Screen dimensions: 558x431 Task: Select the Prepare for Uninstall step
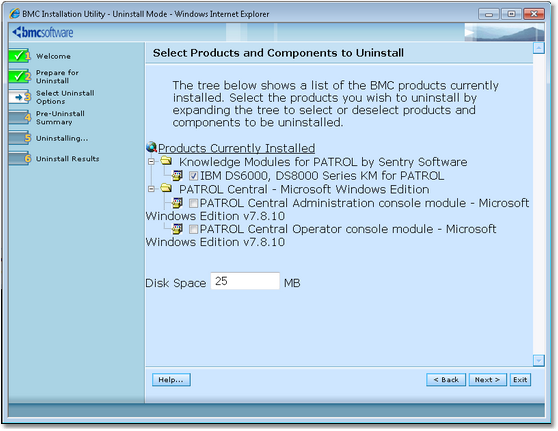[x=57, y=77]
